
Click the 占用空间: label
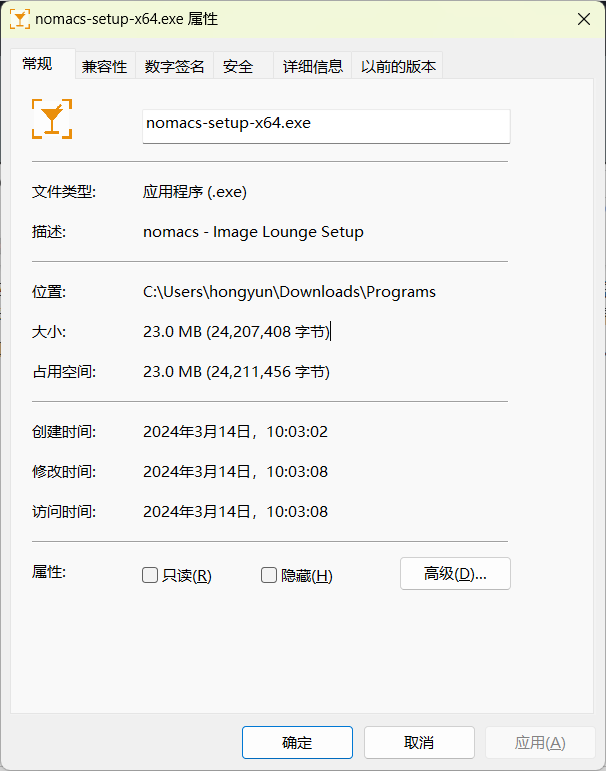click(x=64, y=372)
